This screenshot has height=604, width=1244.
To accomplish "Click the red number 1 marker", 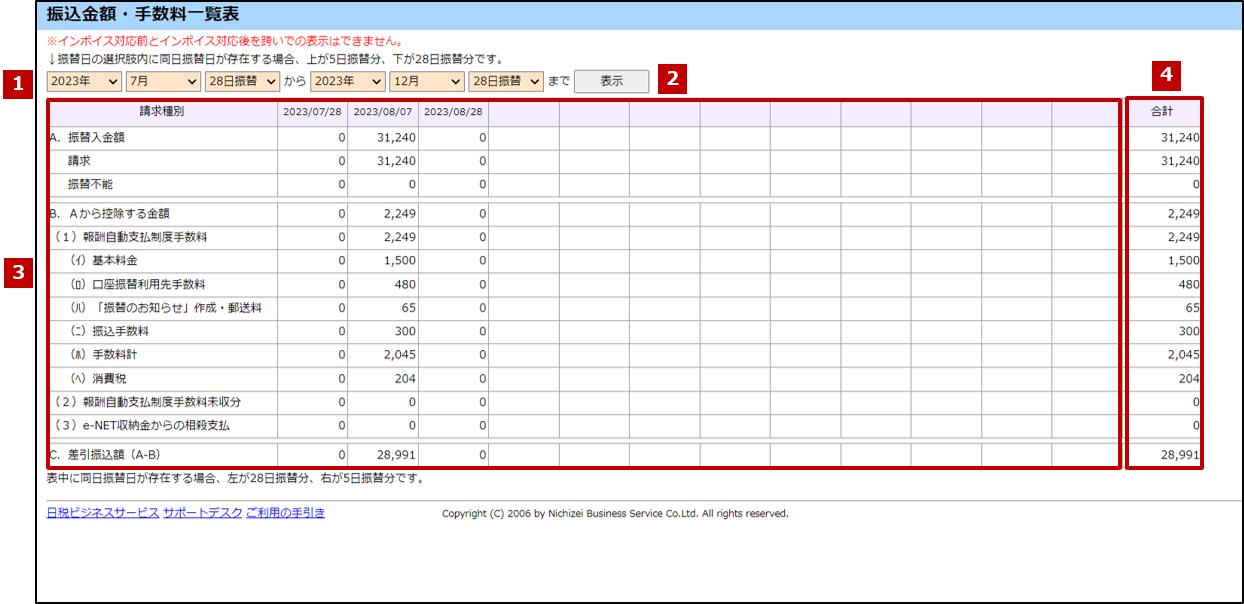I will point(17,83).
